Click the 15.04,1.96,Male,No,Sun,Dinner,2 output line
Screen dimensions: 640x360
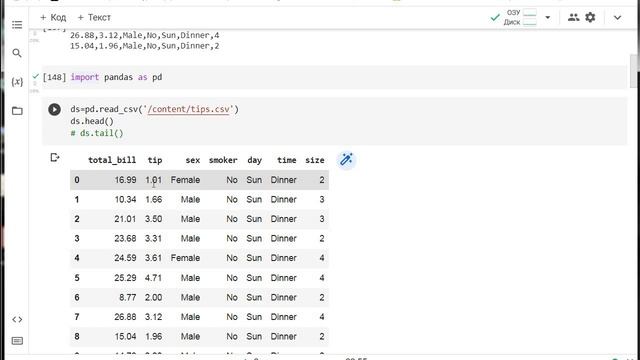(144, 46)
